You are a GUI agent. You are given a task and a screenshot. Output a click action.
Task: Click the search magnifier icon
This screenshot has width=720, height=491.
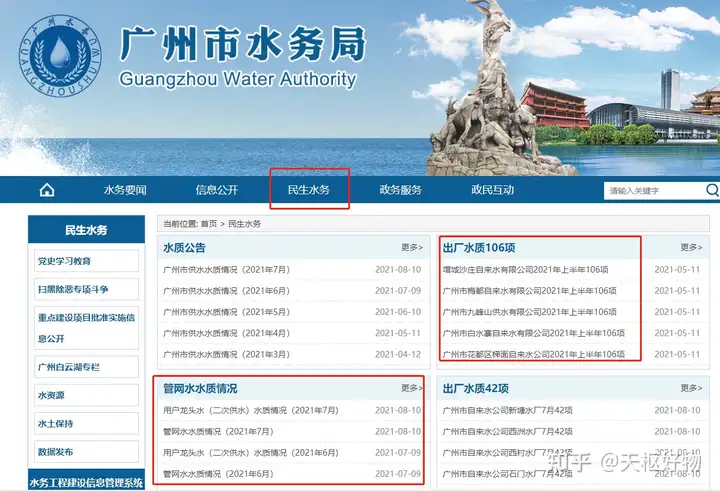[x=712, y=190]
